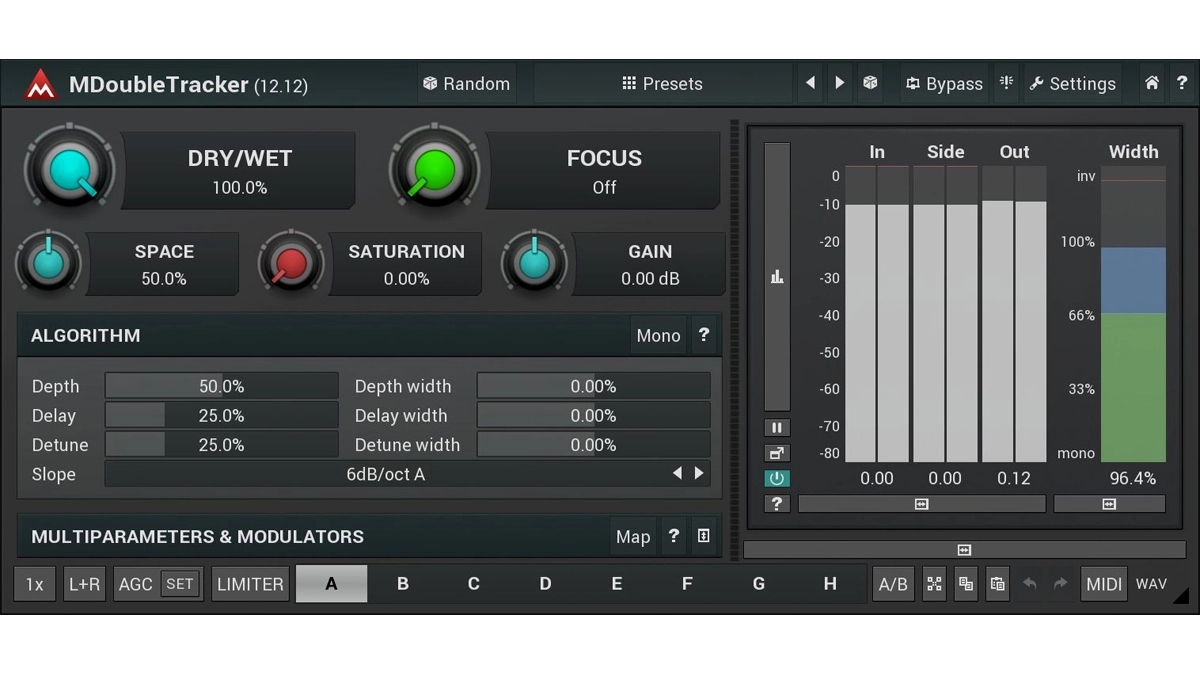Open Multiparameters & Modulators help
Viewport: 1200px width, 675px height.
[x=674, y=537]
